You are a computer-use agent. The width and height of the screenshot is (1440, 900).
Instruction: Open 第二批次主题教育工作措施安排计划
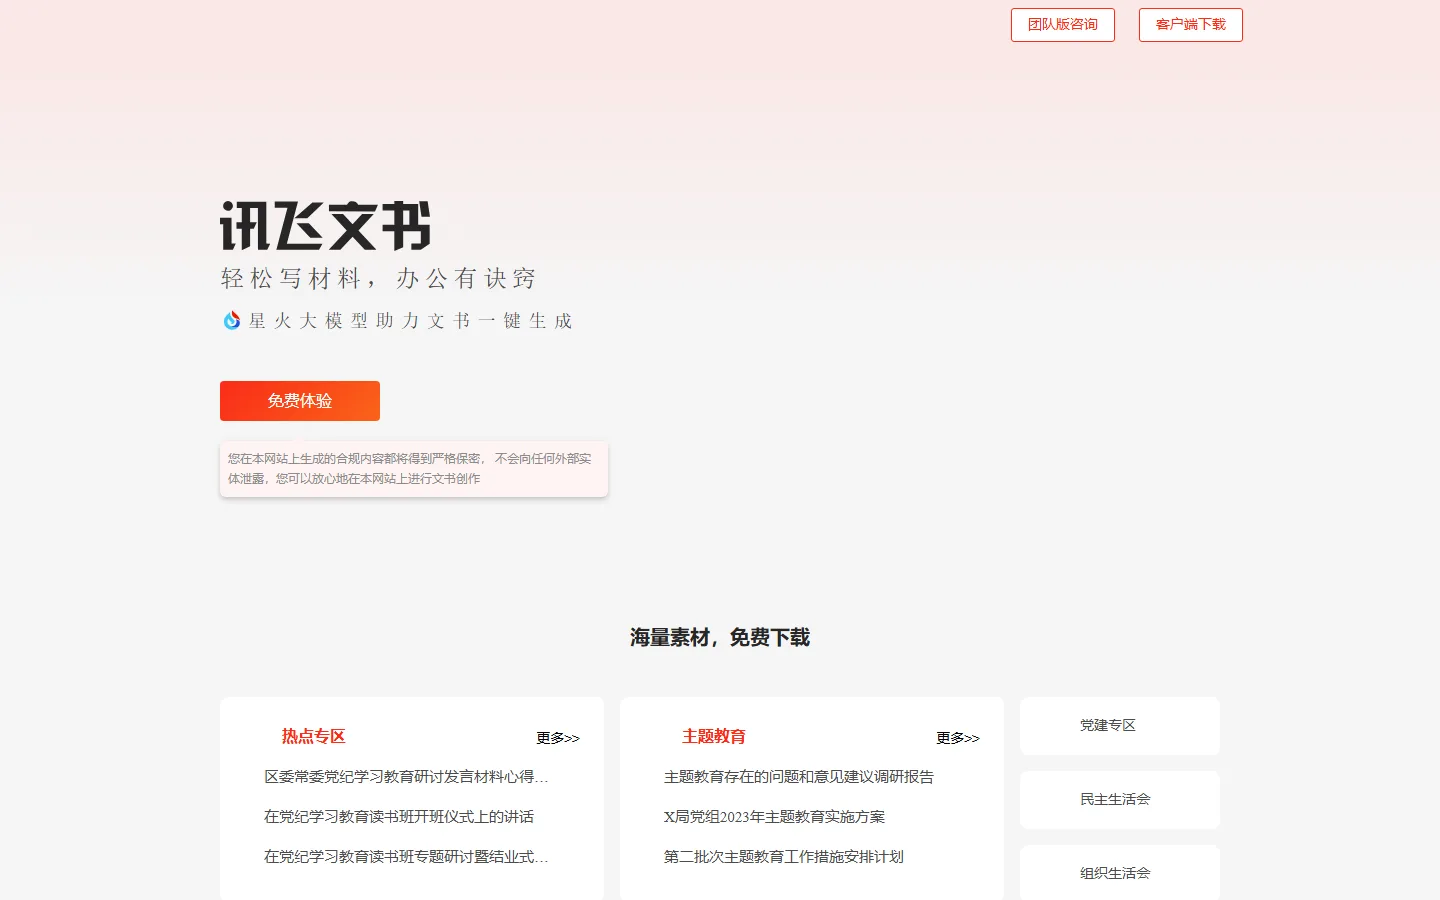[784, 857]
